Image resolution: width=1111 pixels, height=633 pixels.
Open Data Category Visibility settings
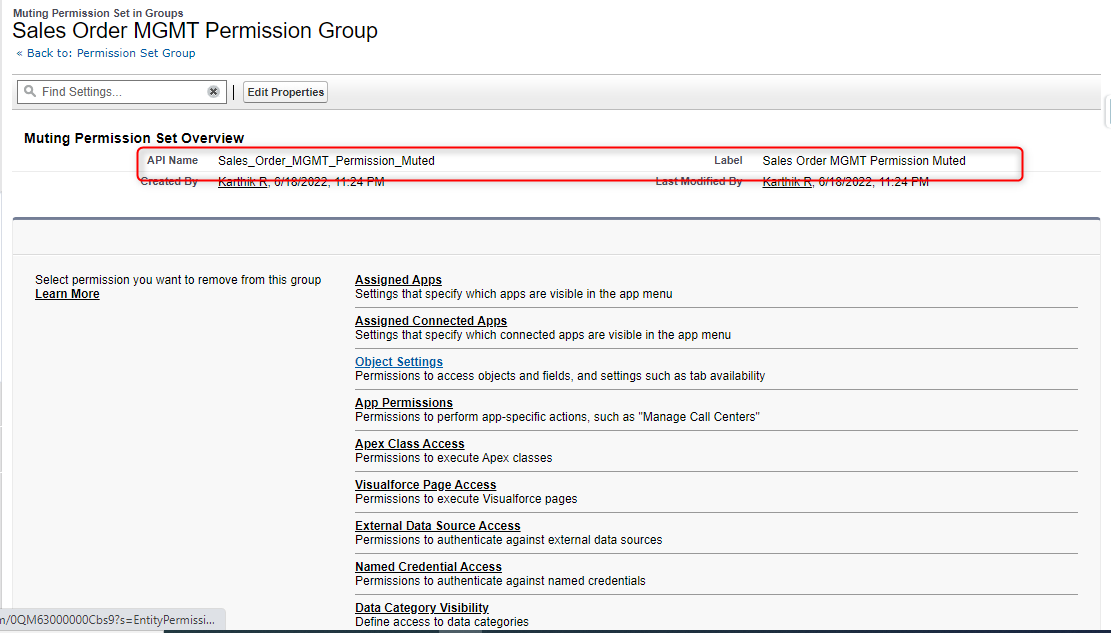[x=421, y=607]
